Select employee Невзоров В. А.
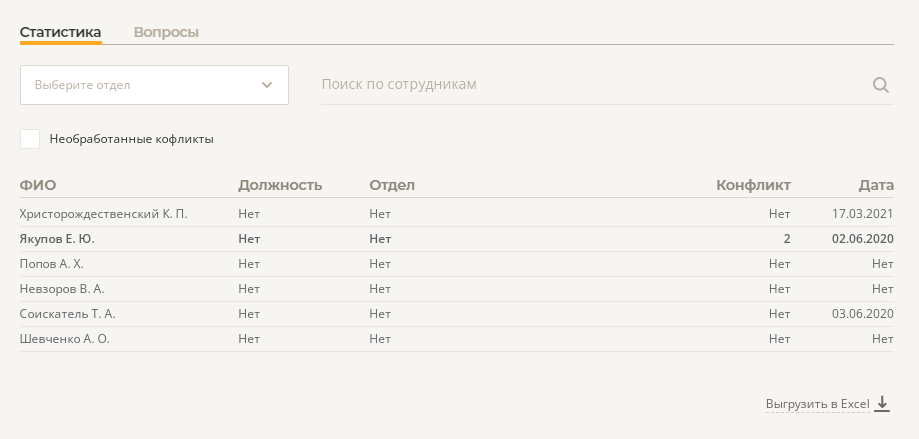The image size is (919, 439). (x=62, y=289)
